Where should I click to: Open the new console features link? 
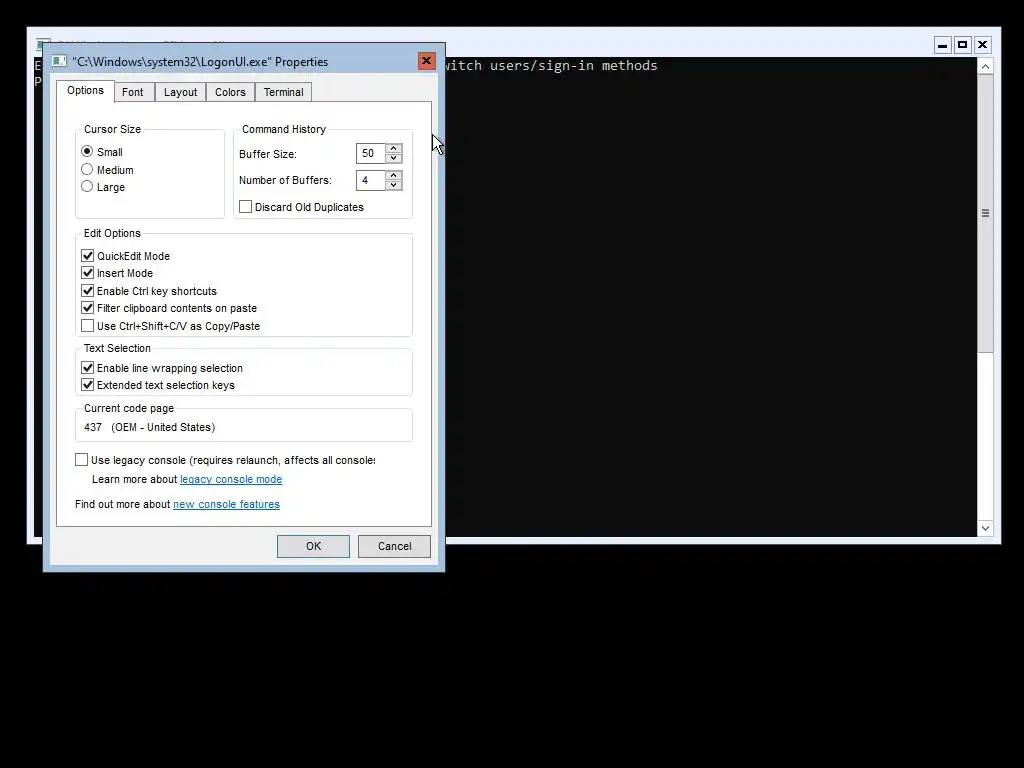tap(226, 504)
